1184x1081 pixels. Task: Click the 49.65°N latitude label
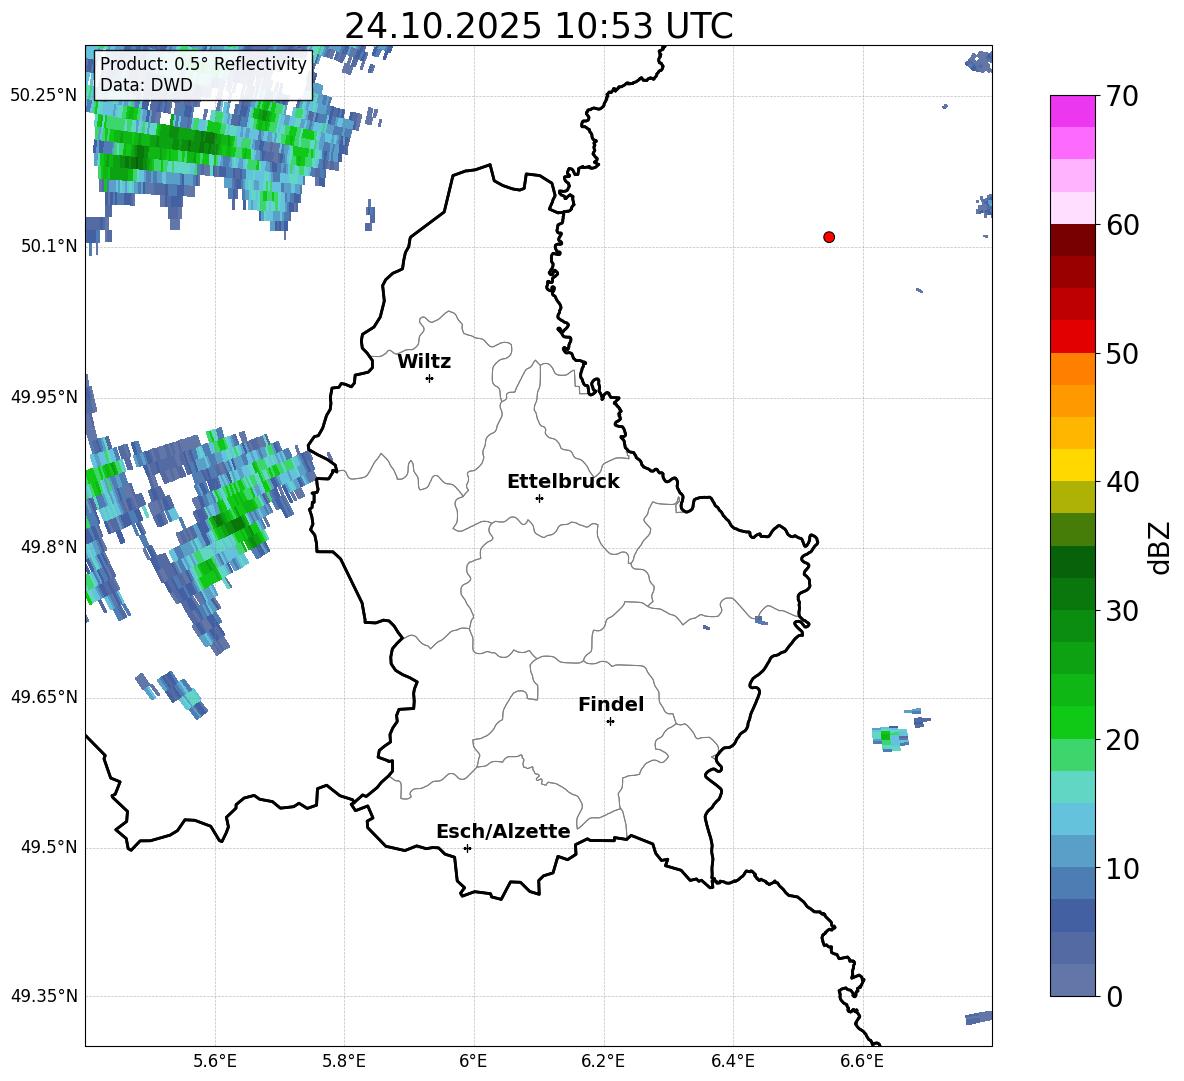[43, 697]
